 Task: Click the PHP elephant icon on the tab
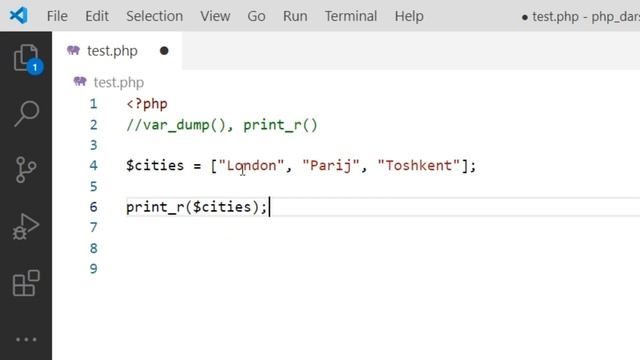pos(73,50)
